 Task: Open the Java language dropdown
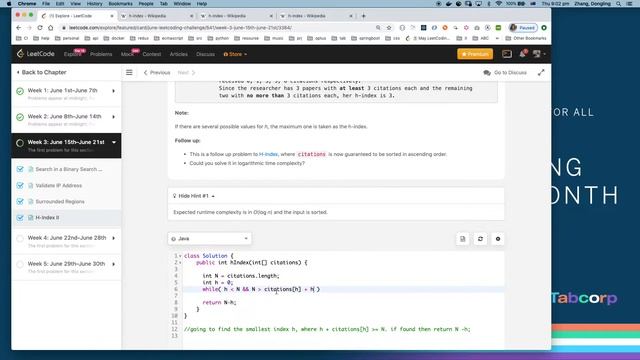pos(210,239)
